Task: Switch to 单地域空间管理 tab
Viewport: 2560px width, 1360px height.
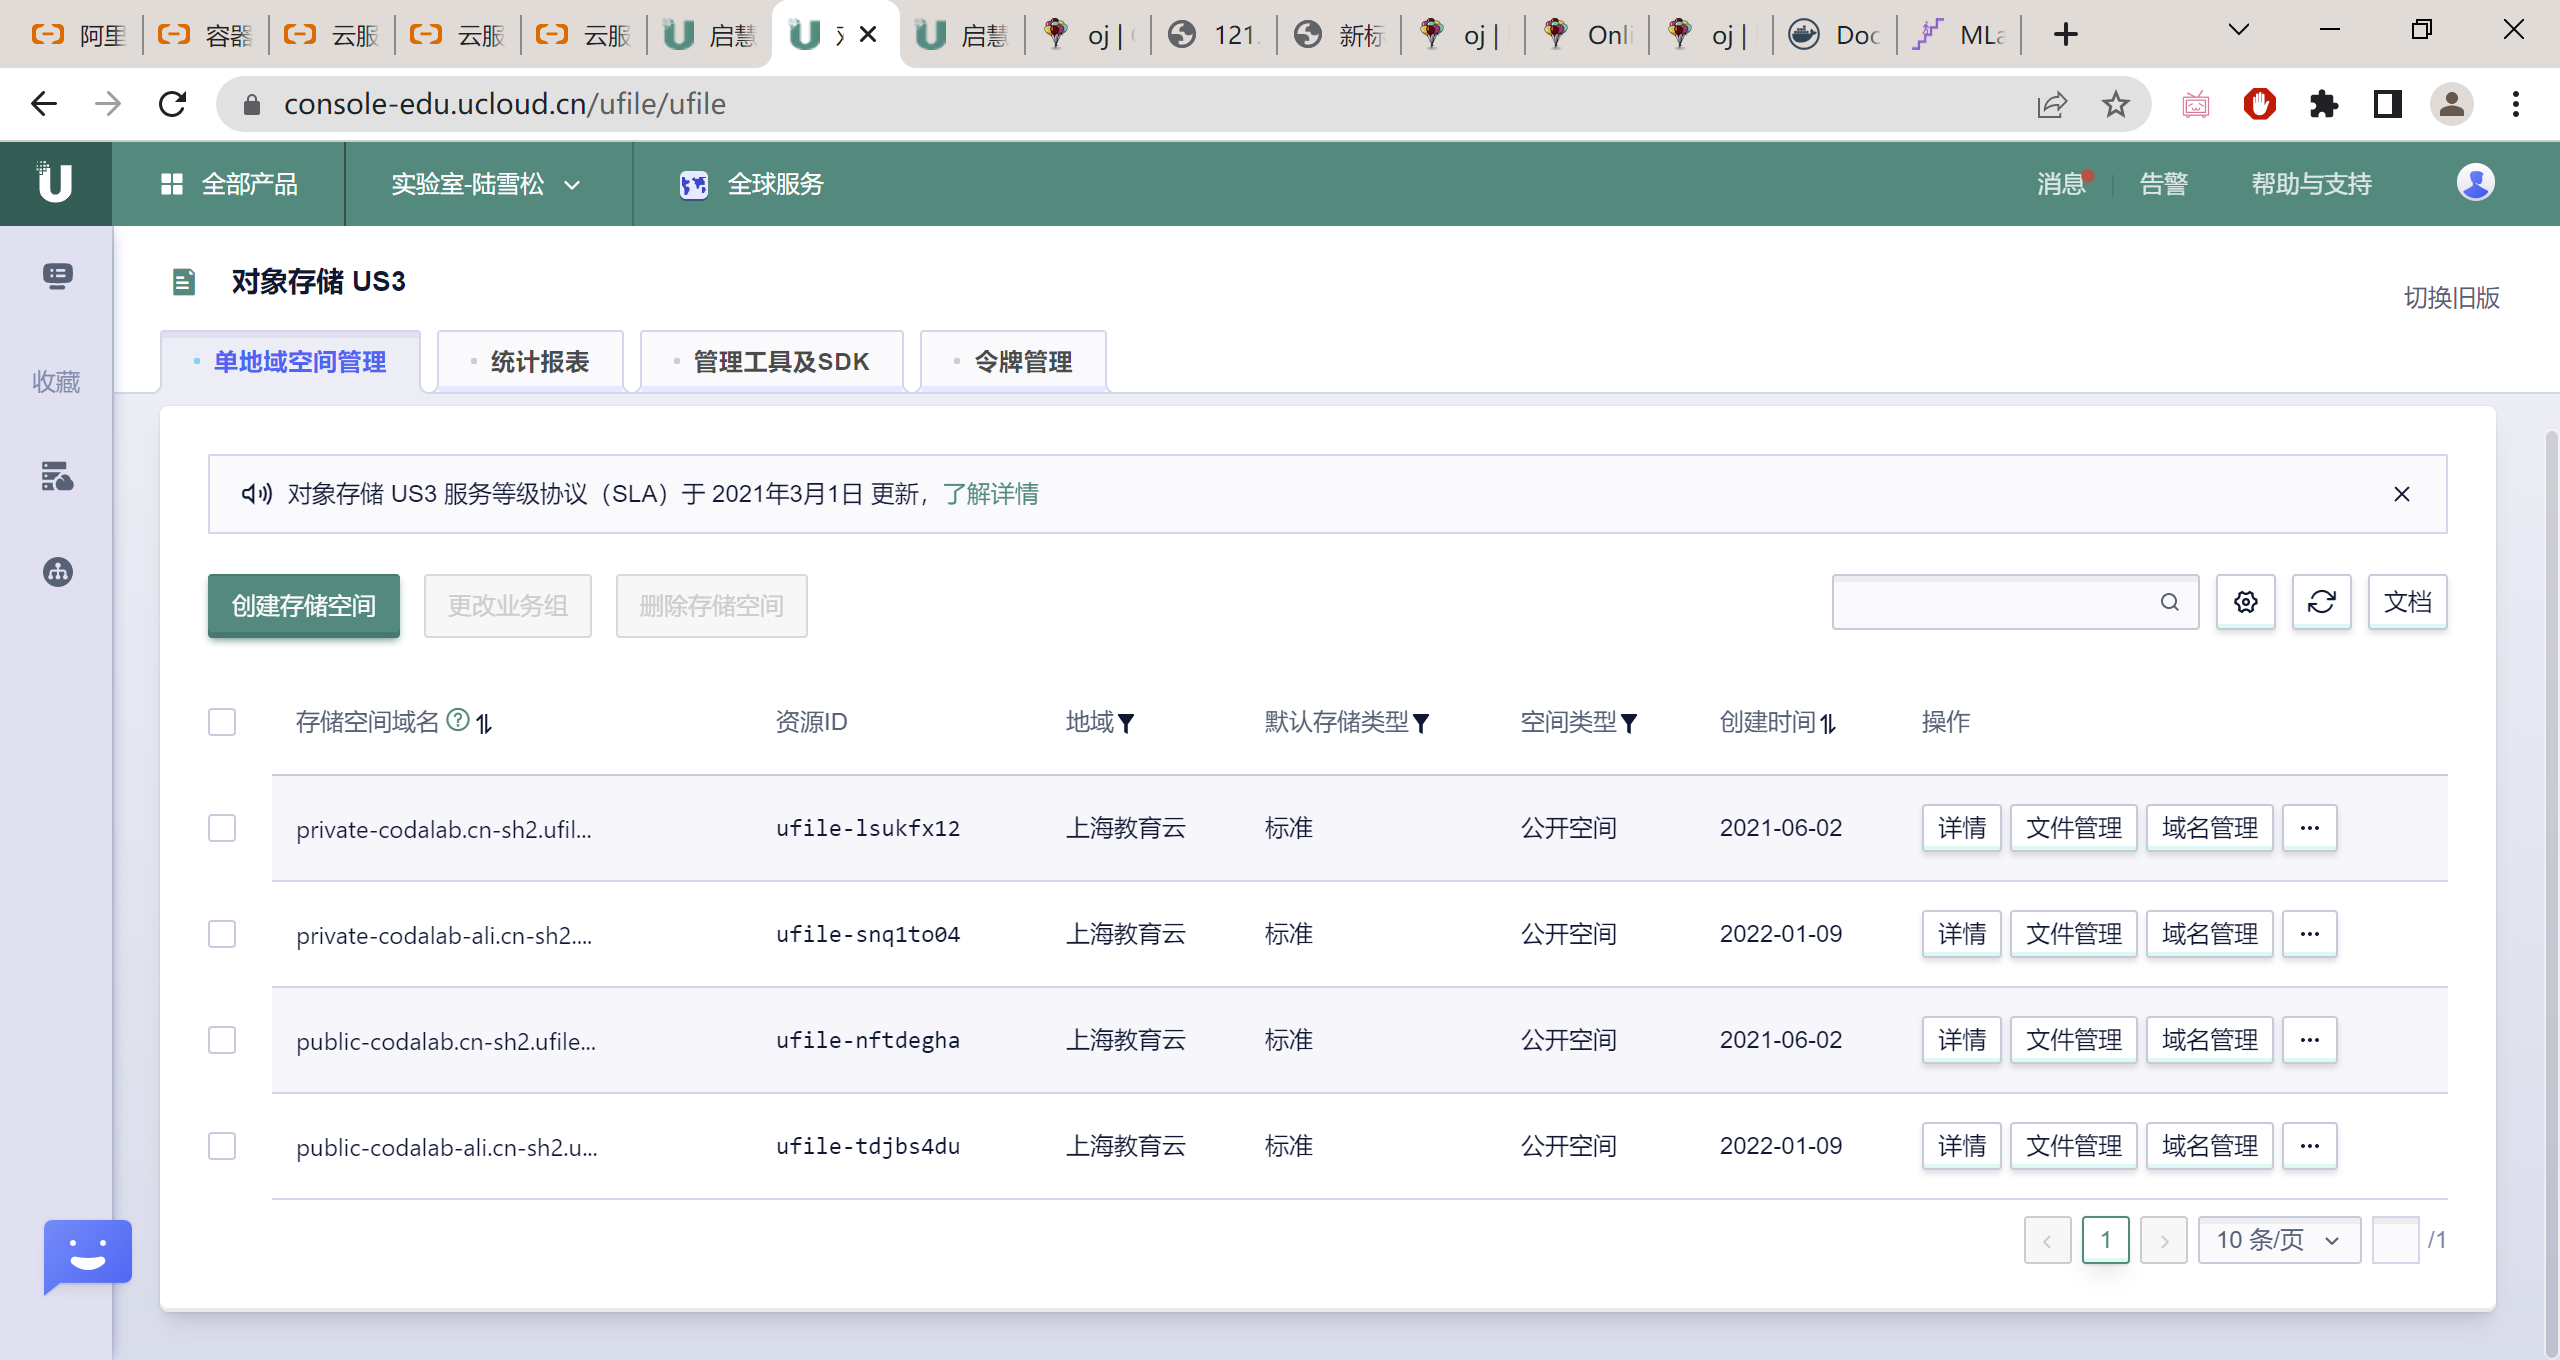Action: click(x=291, y=361)
